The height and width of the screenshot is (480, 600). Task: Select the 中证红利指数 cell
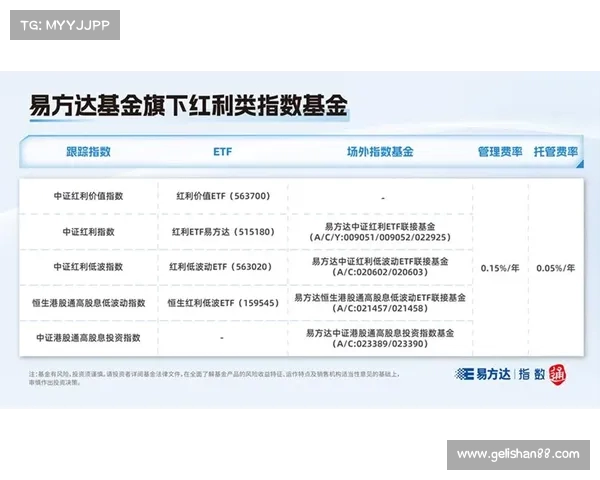(88, 232)
